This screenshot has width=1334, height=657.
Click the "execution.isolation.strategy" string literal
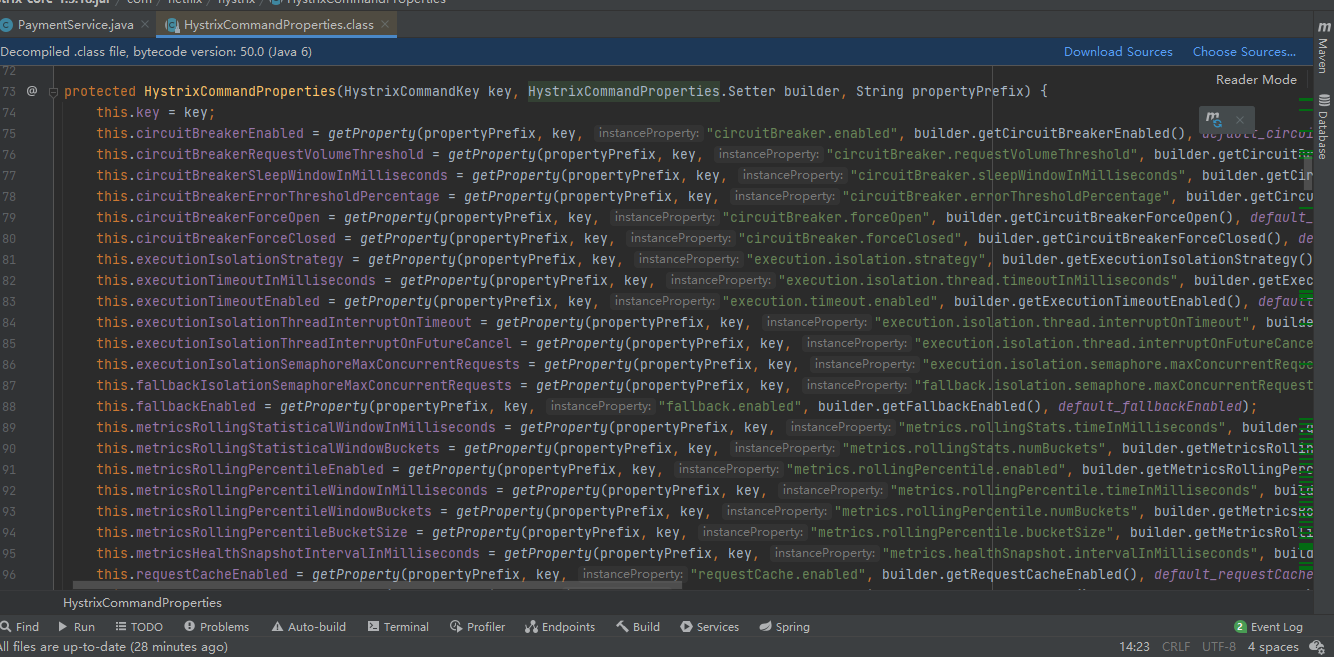pyautogui.click(x=866, y=260)
